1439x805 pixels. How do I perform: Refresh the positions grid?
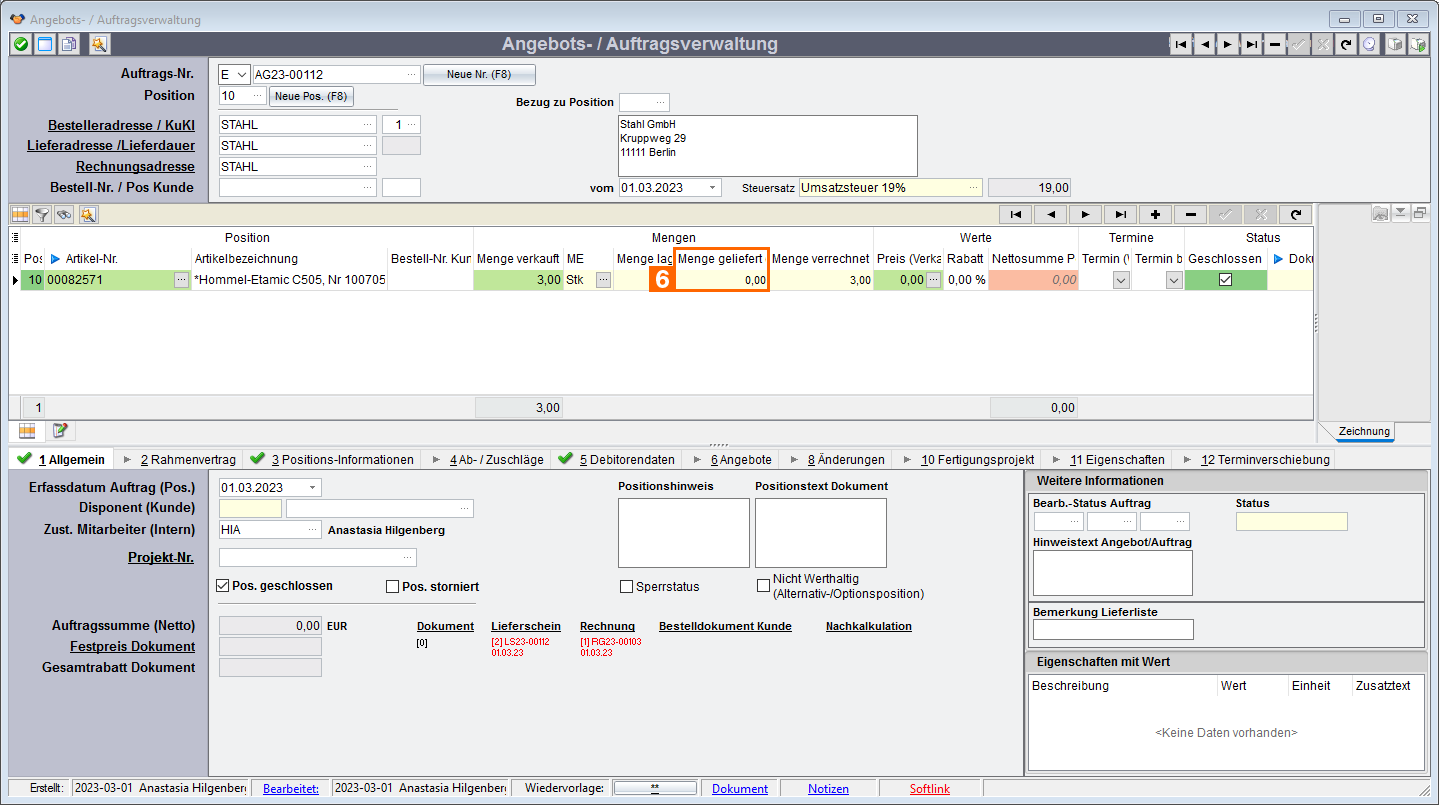coord(1295,214)
